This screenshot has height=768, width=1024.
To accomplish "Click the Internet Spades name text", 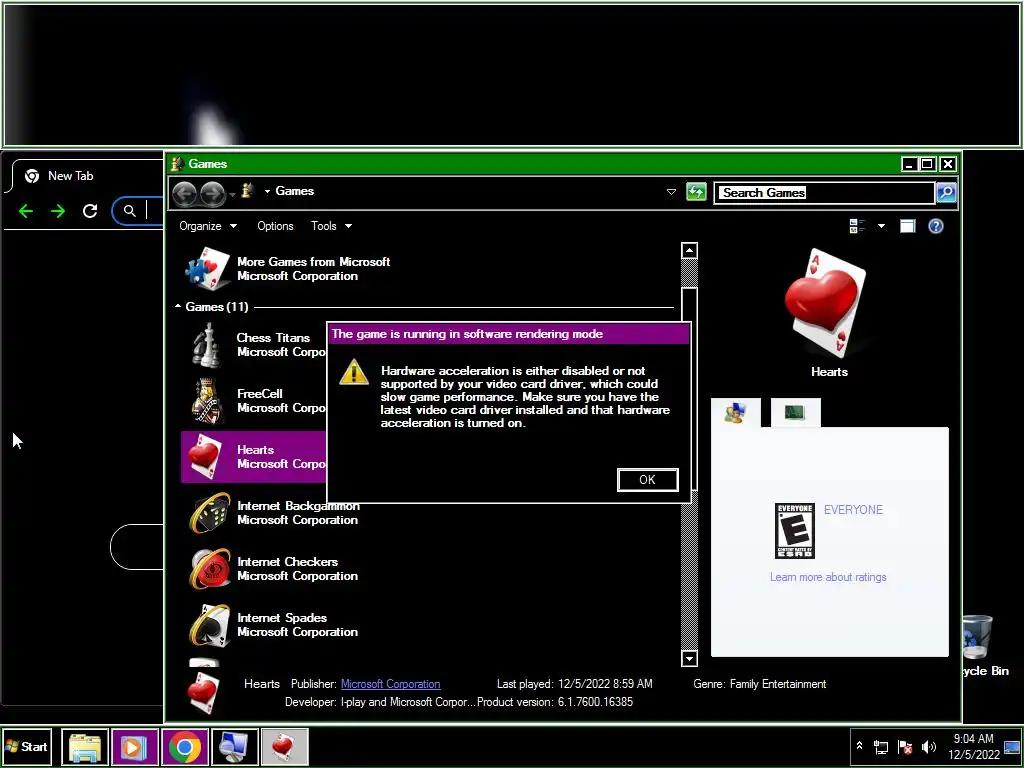I will click(x=281, y=618).
